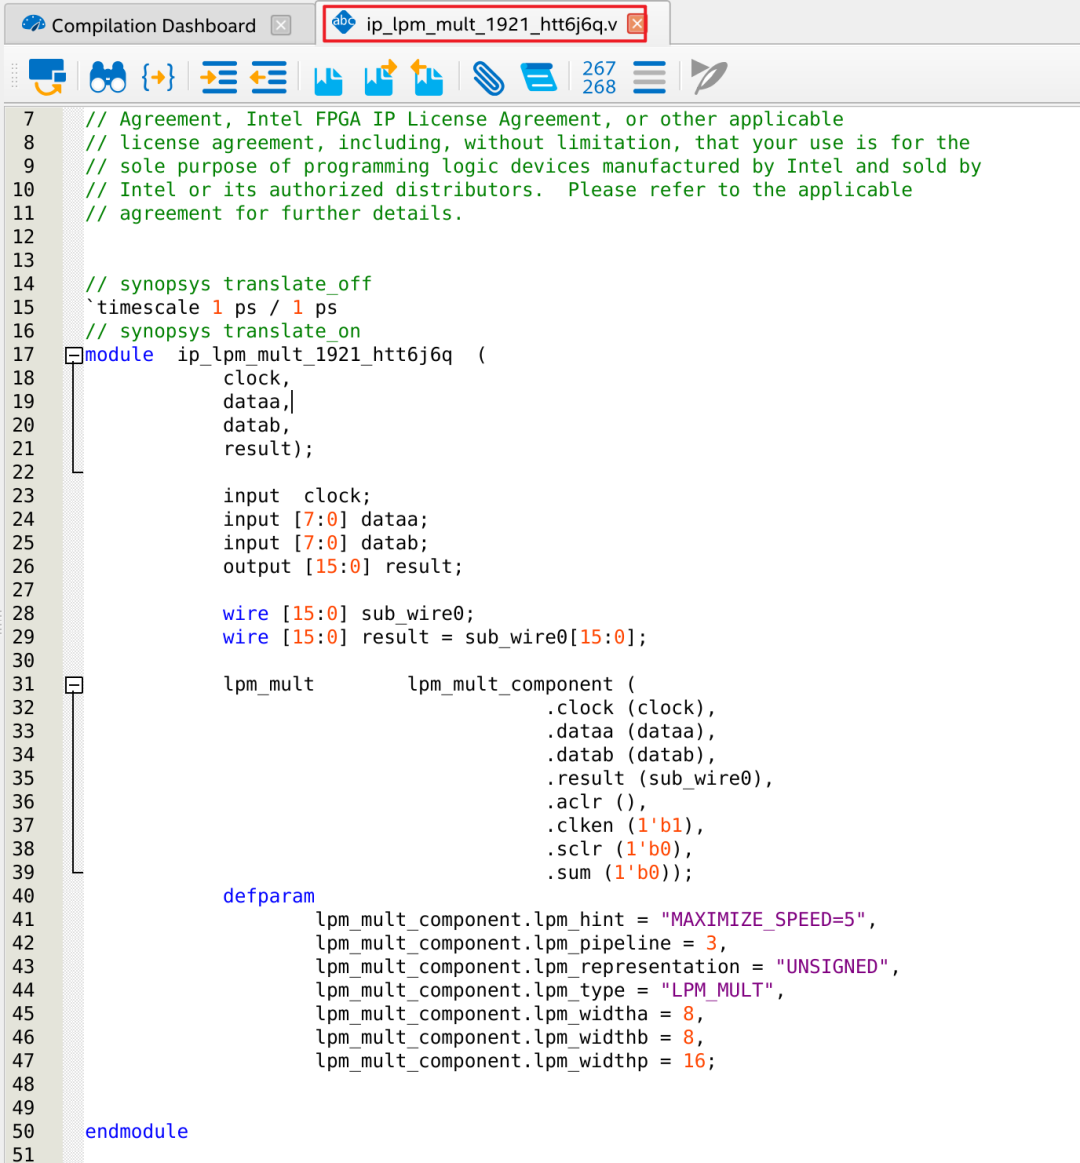This screenshot has height=1163, width=1080.
Task: Jump to previous bookmark icon
Action: click(x=427, y=77)
